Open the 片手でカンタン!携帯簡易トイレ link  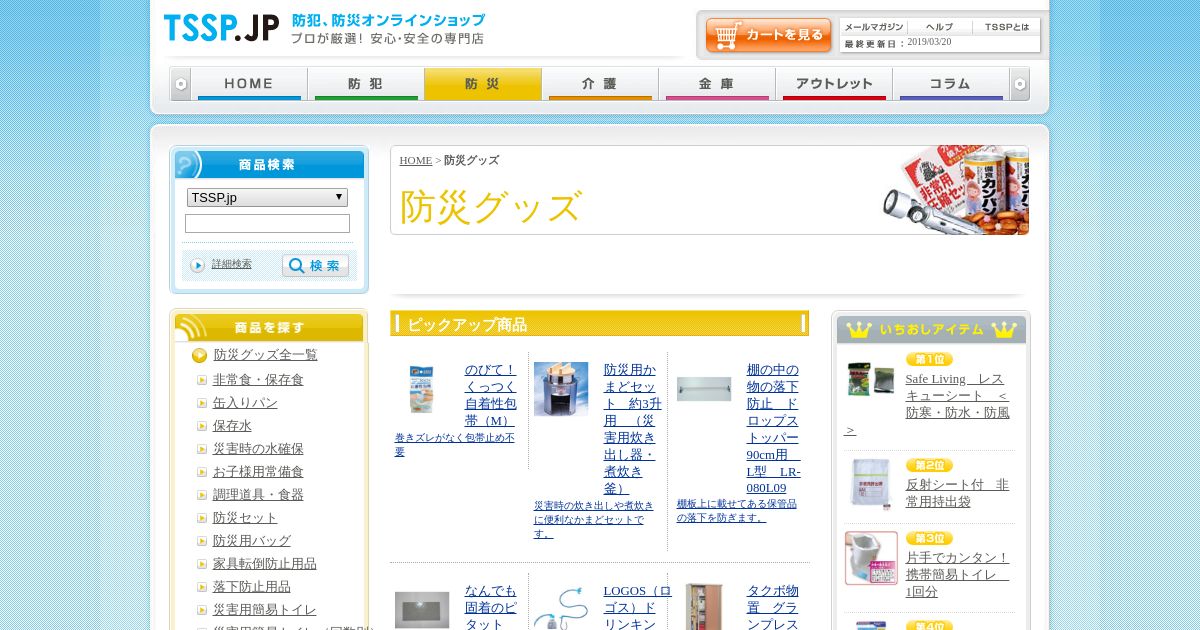click(x=958, y=574)
